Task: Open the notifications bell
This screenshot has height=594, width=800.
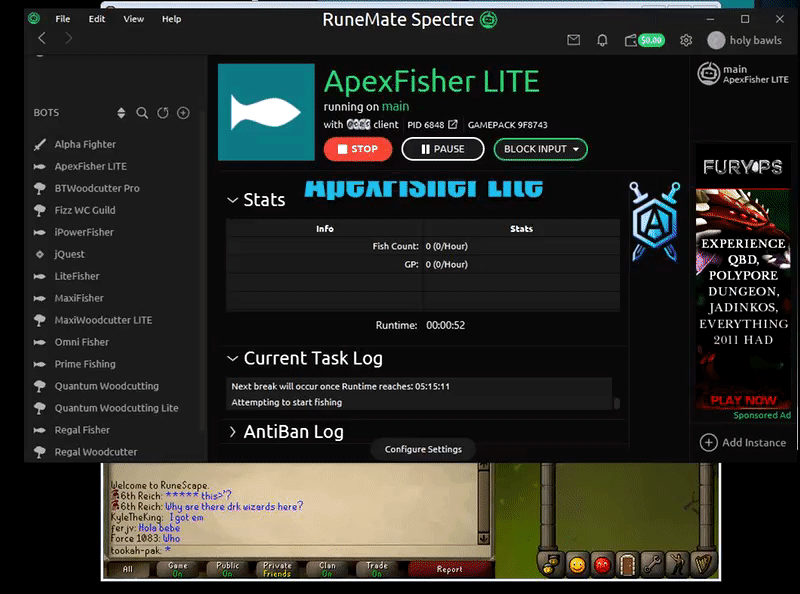Action: [x=602, y=40]
